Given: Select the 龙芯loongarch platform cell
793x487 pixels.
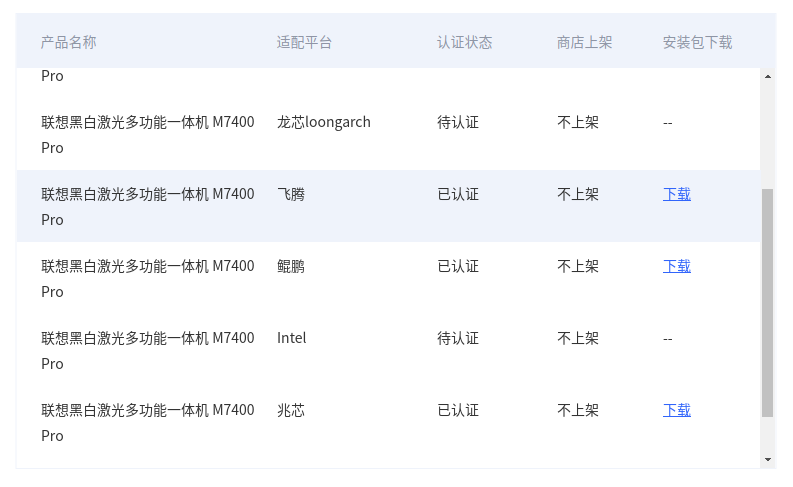Looking at the screenshot, I should coord(324,122).
